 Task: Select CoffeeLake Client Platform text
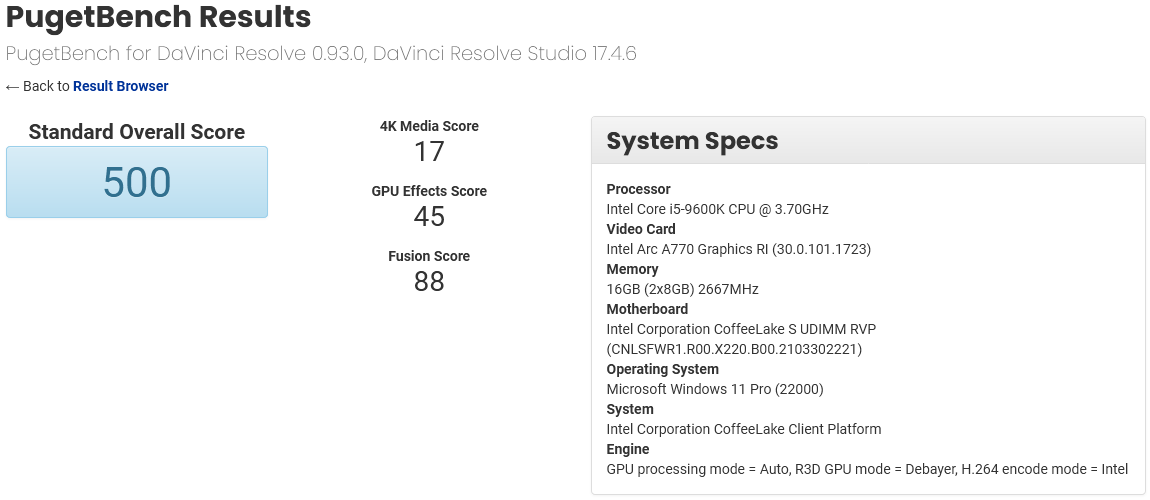pos(744,430)
